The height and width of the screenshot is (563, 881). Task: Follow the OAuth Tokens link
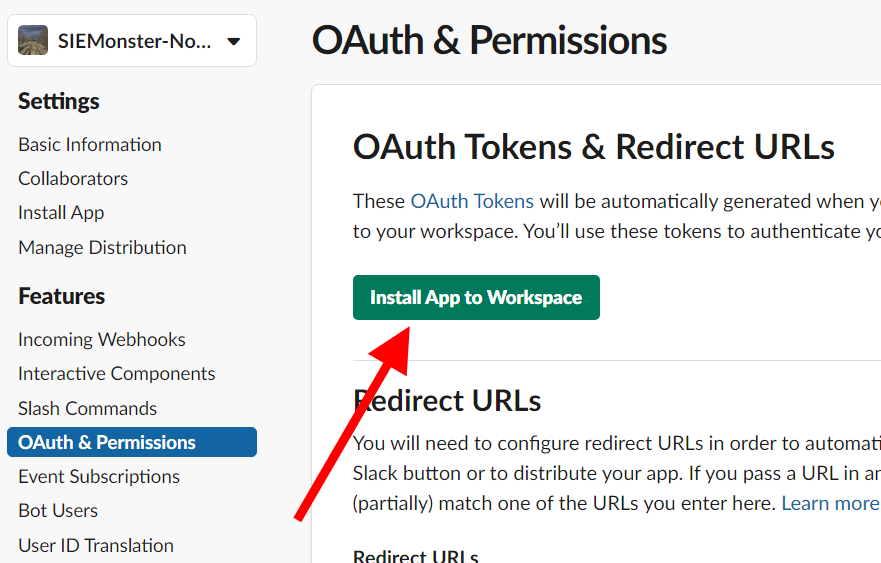(472, 201)
